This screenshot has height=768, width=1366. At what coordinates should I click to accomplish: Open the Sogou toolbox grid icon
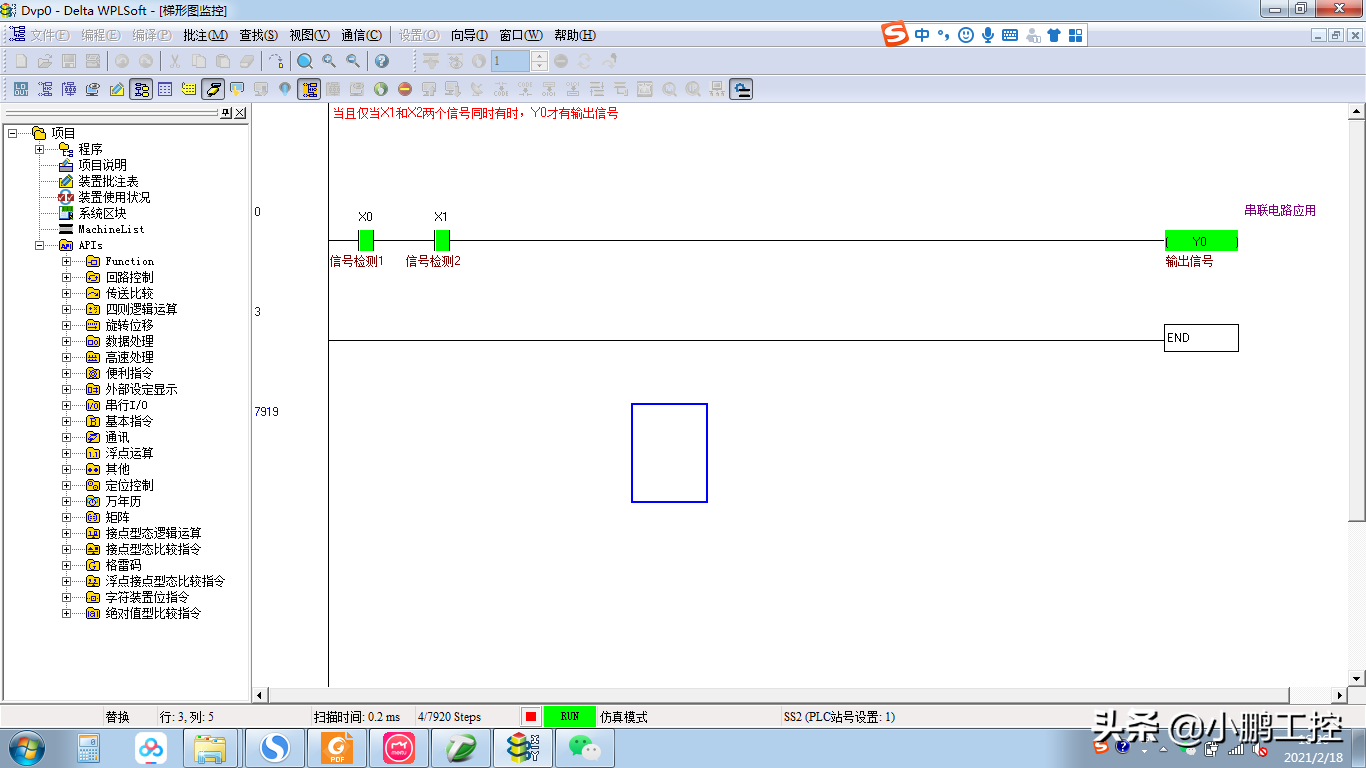pos(1076,35)
